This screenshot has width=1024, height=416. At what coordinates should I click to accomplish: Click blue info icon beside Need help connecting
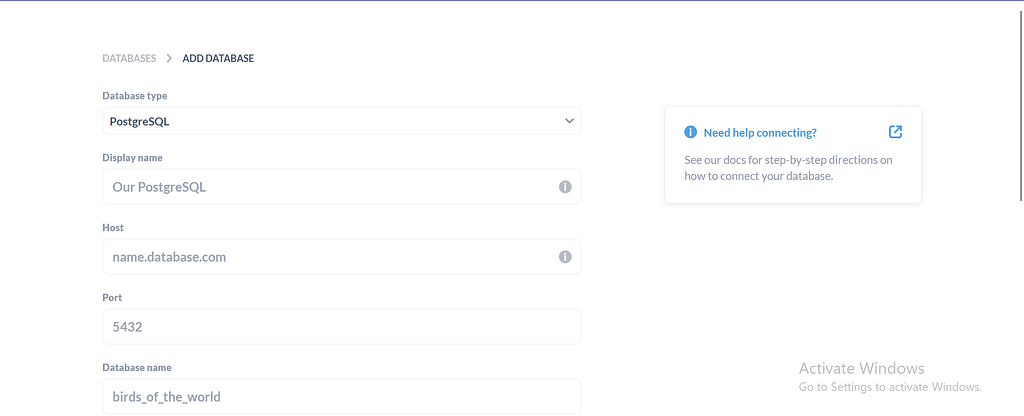point(690,133)
